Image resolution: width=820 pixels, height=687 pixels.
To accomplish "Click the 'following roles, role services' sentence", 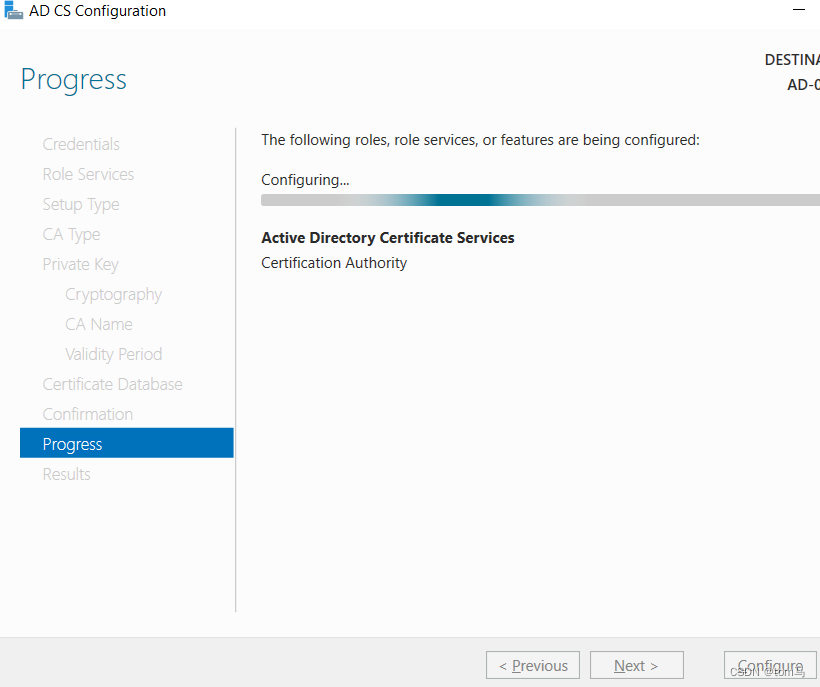I will [x=480, y=140].
